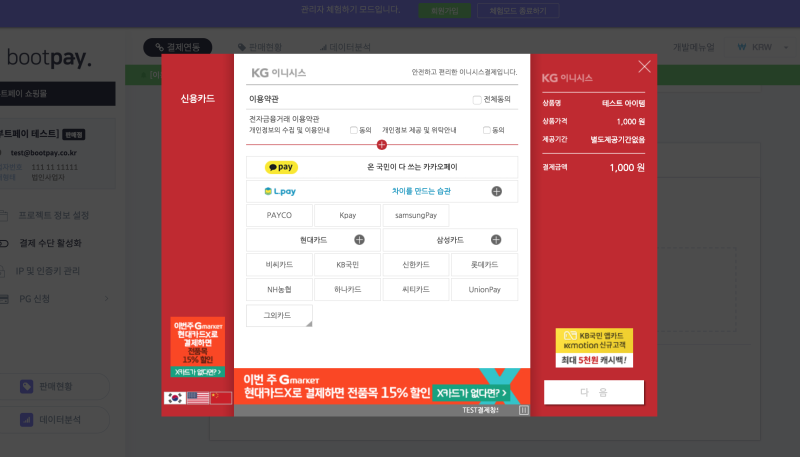Select NH농협 card

(279, 289)
